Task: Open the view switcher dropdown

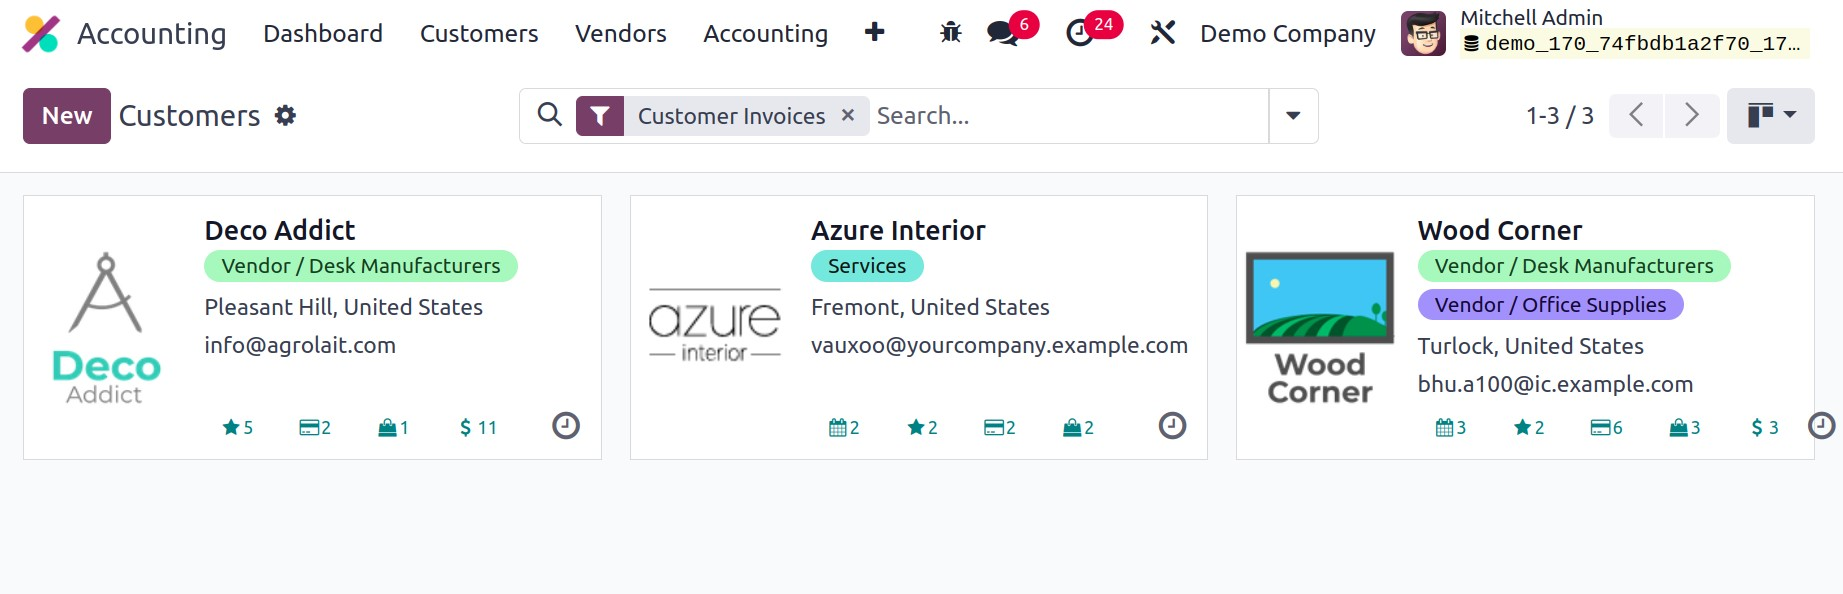Action: [x=1770, y=116]
